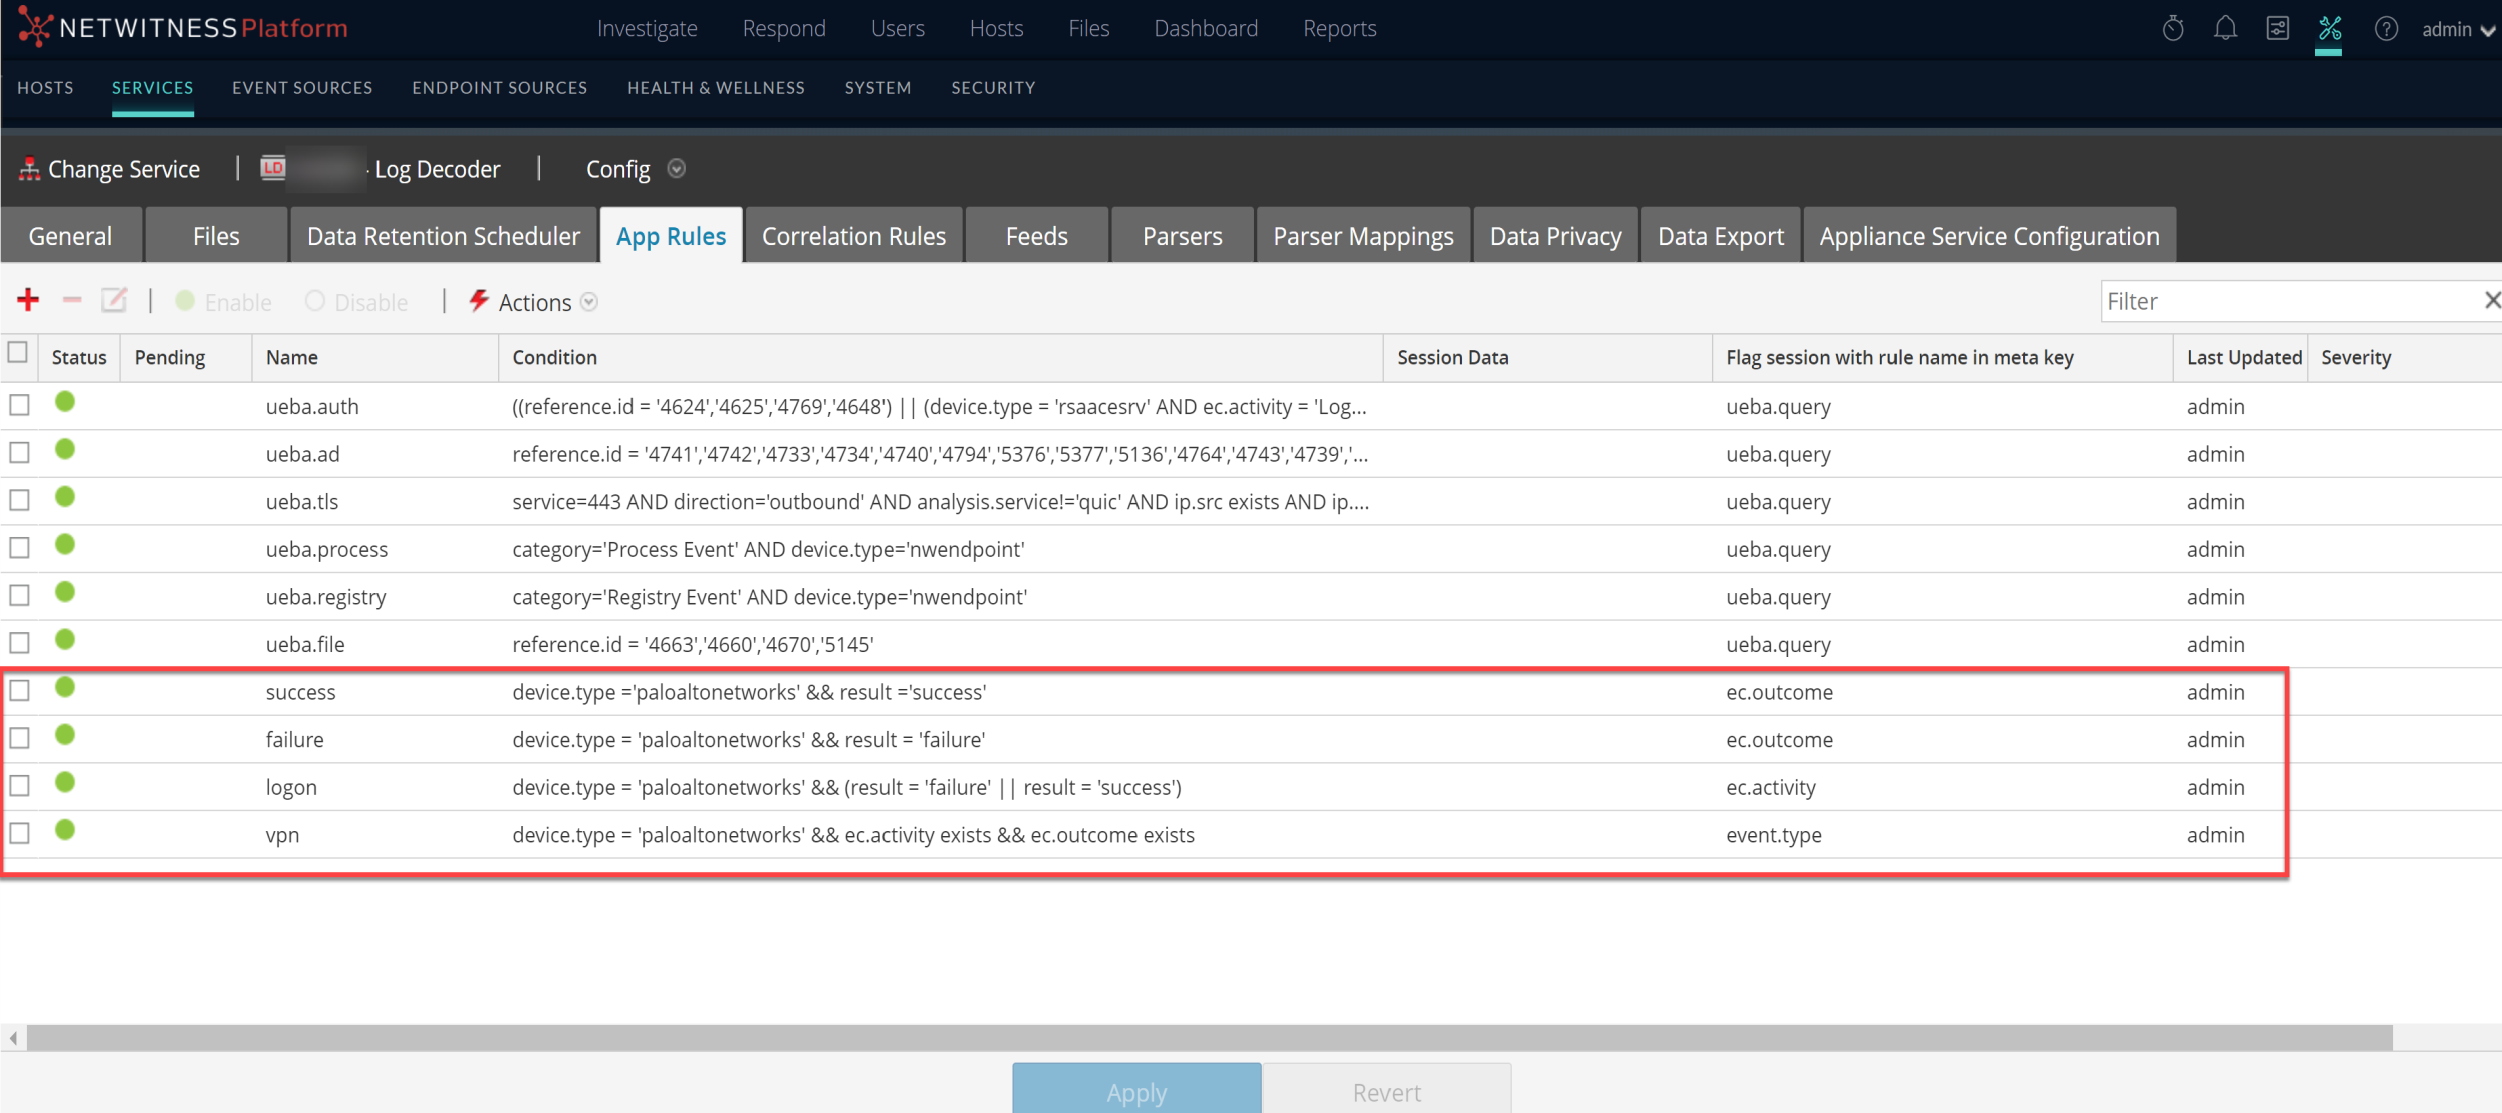2502x1113 pixels.
Task: Click the Change Service icon
Action: click(29, 169)
